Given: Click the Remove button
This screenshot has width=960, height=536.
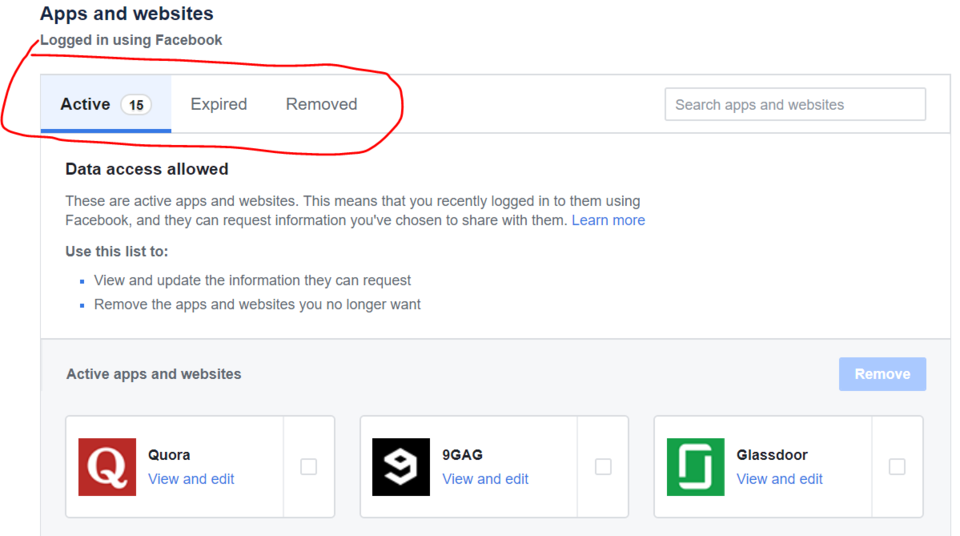Looking at the screenshot, I should pyautogui.click(x=882, y=374).
